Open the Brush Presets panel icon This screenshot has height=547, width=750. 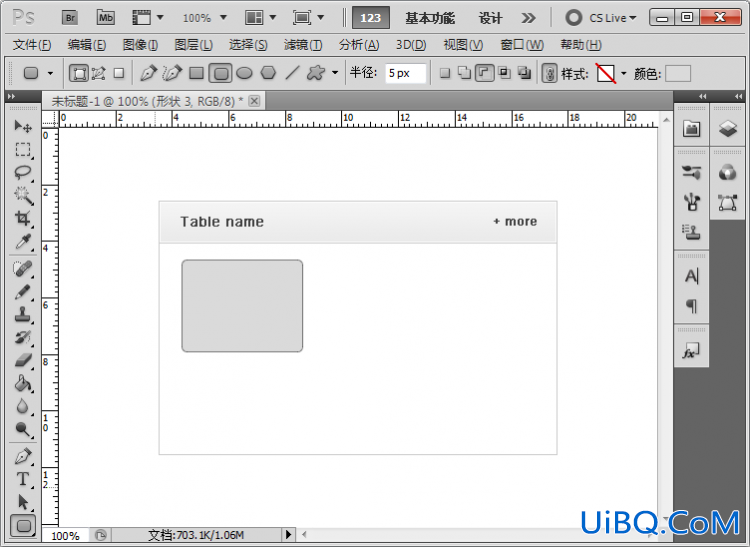click(692, 172)
